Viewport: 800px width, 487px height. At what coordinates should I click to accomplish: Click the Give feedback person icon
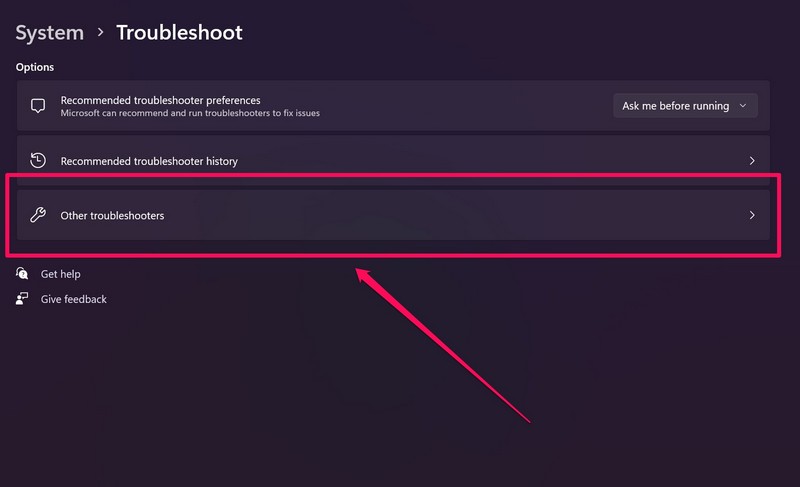[22, 299]
